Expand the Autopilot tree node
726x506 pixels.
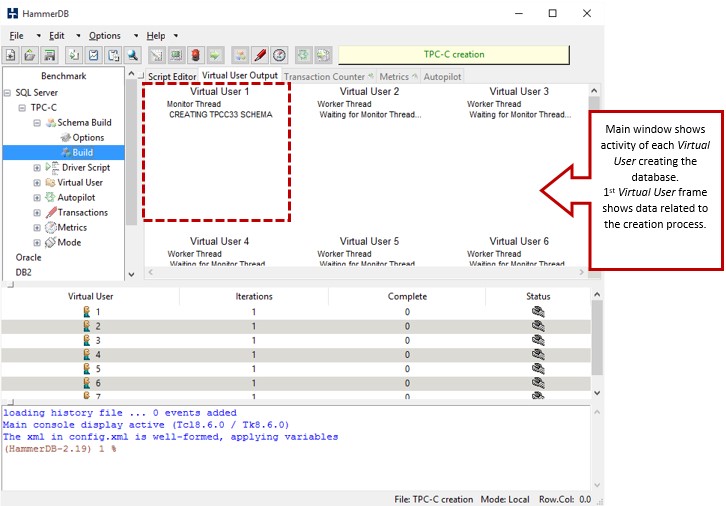(x=37, y=198)
